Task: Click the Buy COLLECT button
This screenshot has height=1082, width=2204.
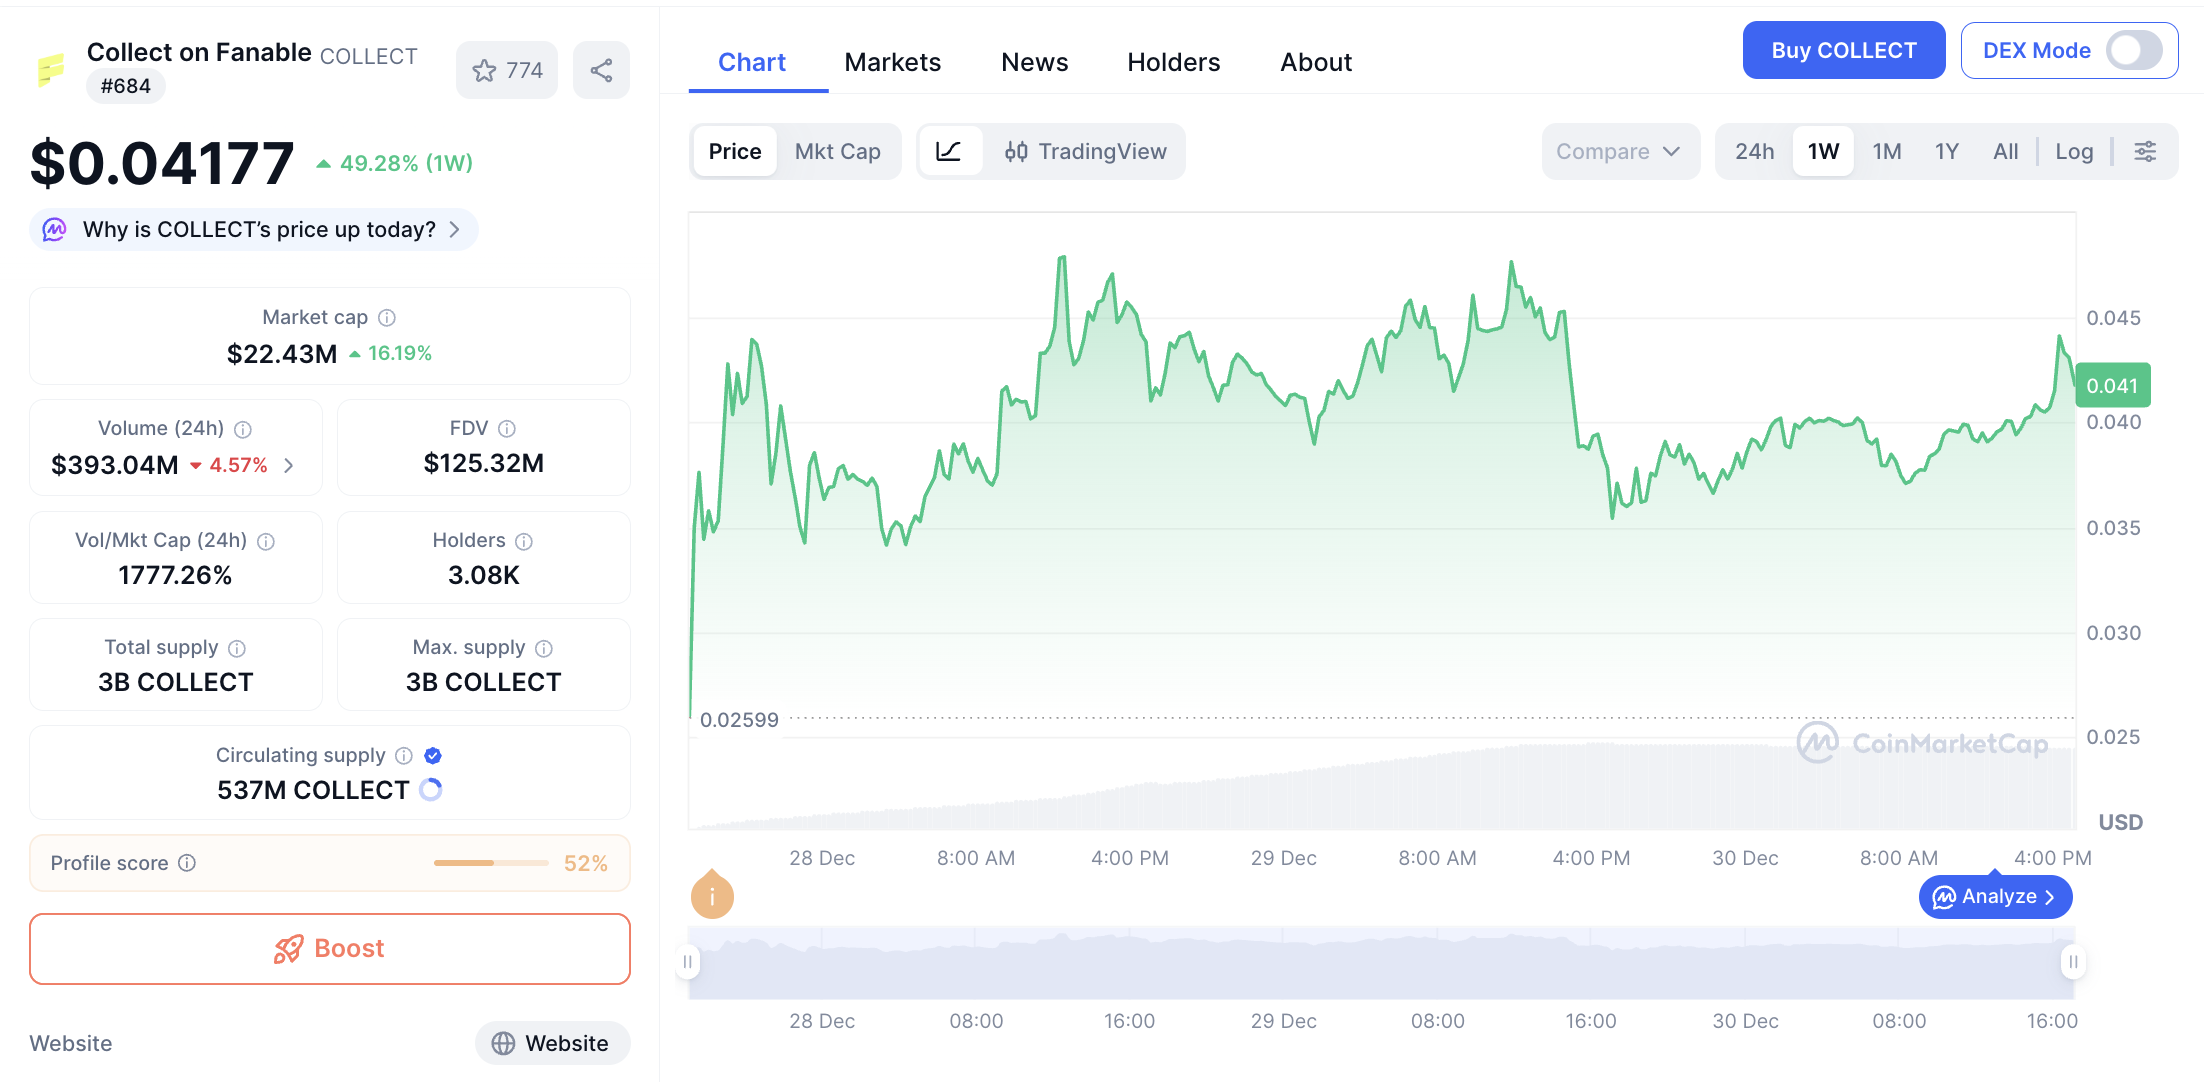Action: tap(1843, 51)
